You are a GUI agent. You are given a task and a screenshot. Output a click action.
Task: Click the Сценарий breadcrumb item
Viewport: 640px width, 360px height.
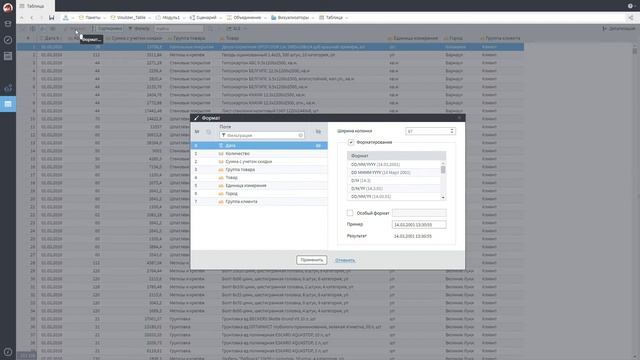tap(203, 18)
